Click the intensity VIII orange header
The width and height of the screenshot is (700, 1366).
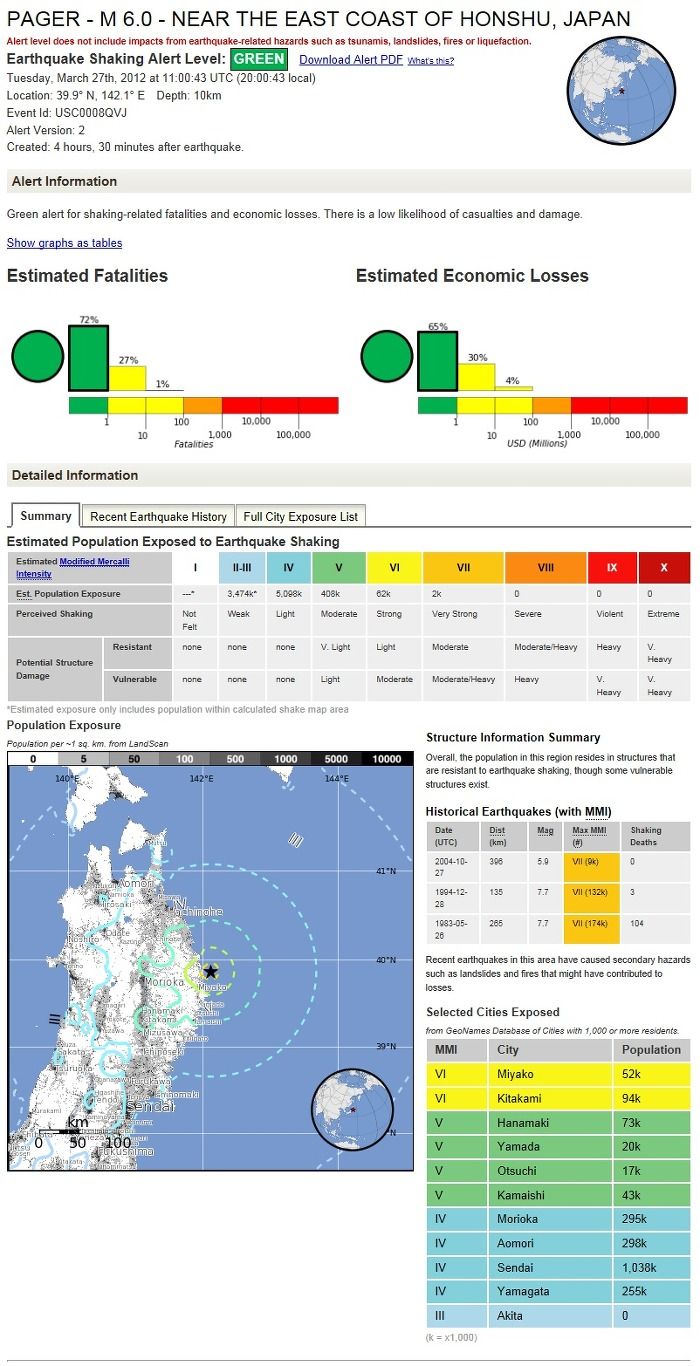tap(545, 567)
